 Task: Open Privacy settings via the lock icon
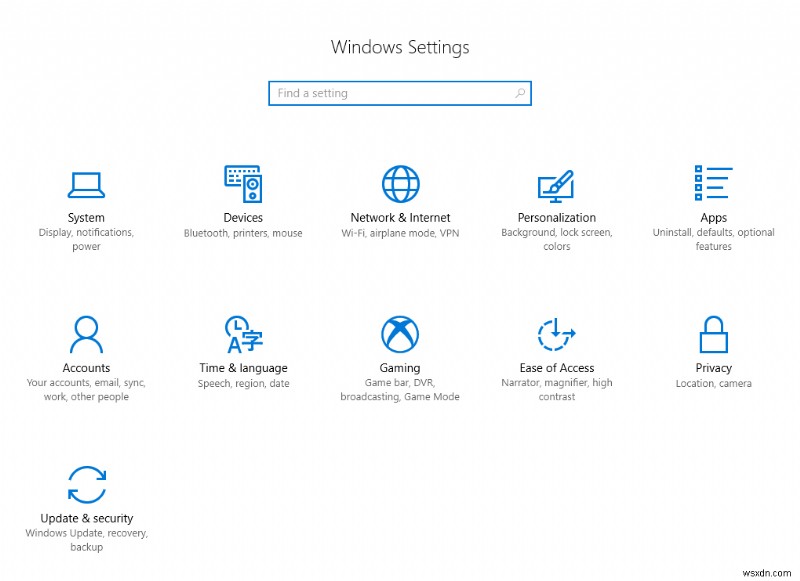click(713, 334)
